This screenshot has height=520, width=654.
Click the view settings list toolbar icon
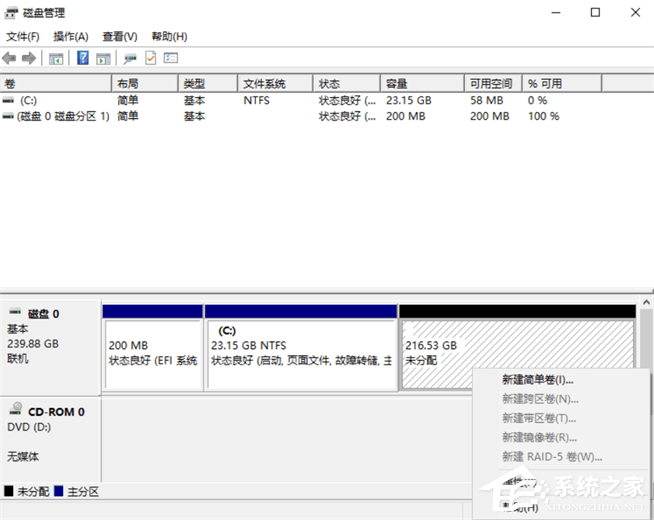coord(171,58)
